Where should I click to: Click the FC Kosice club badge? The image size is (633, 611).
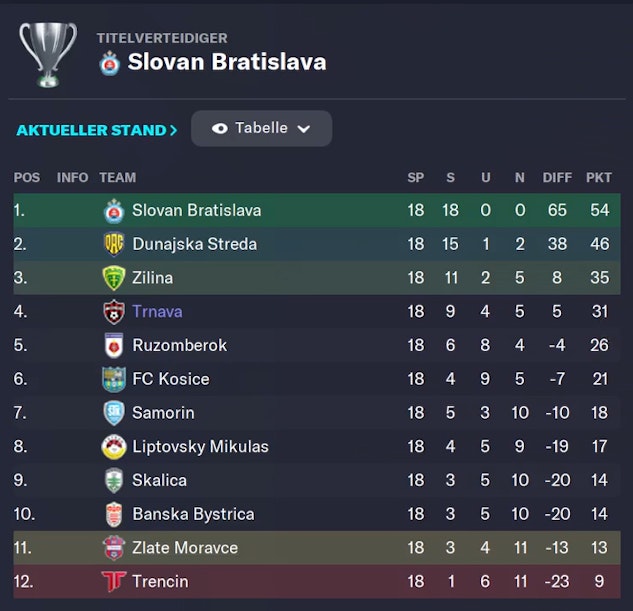pyautogui.click(x=114, y=379)
